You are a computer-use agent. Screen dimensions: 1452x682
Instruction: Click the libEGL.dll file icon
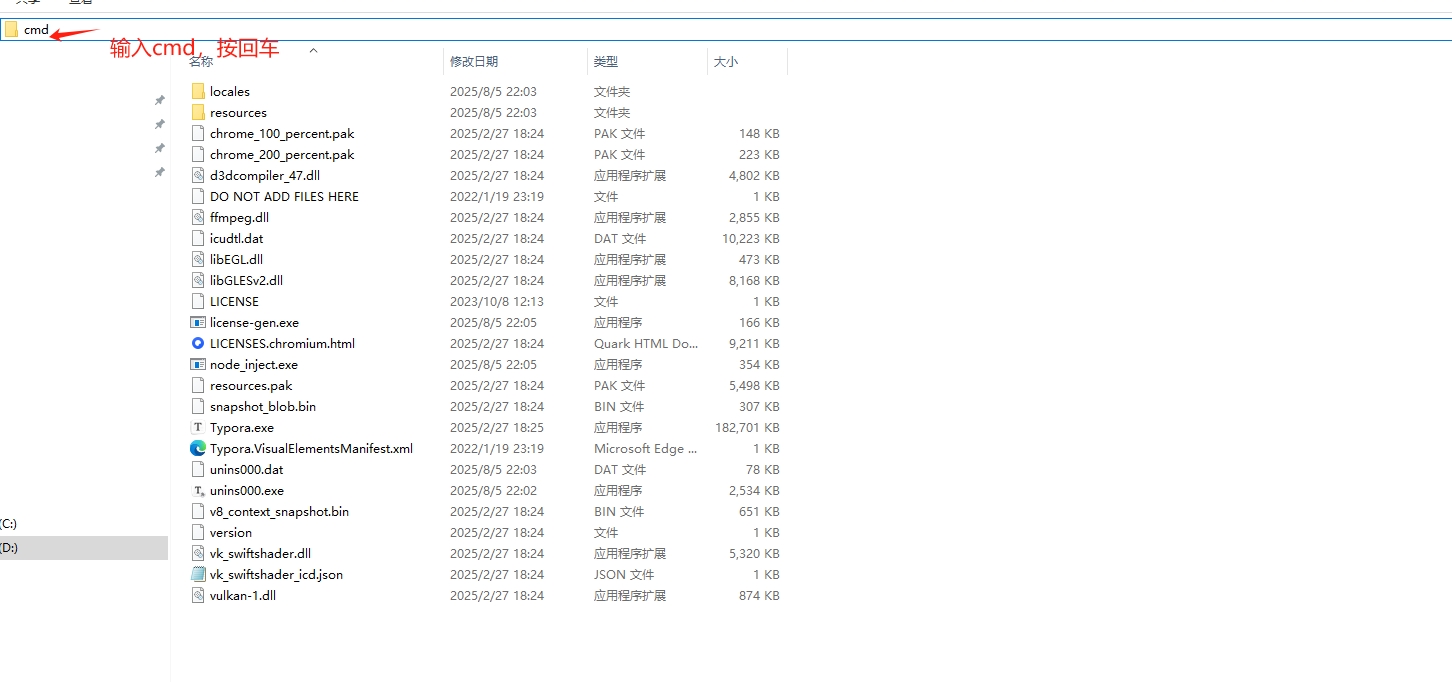coord(198,260)
